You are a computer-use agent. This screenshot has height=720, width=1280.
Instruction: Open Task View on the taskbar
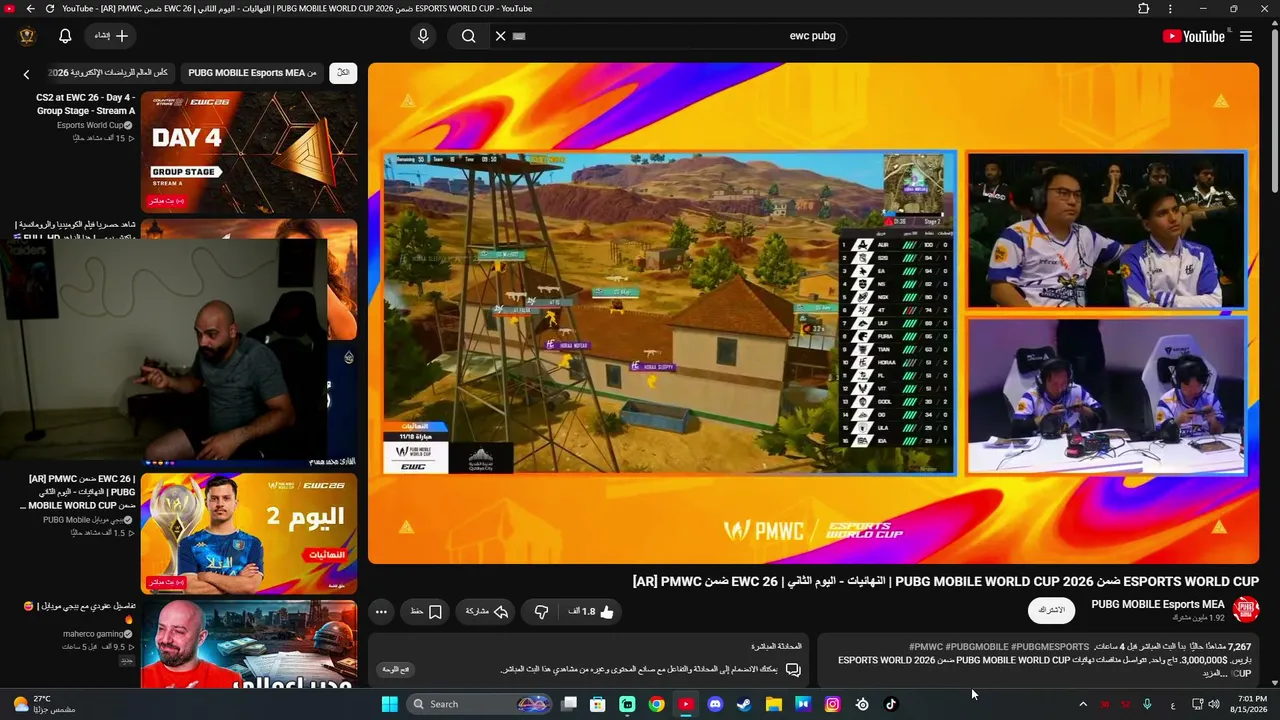pos(569,704)
